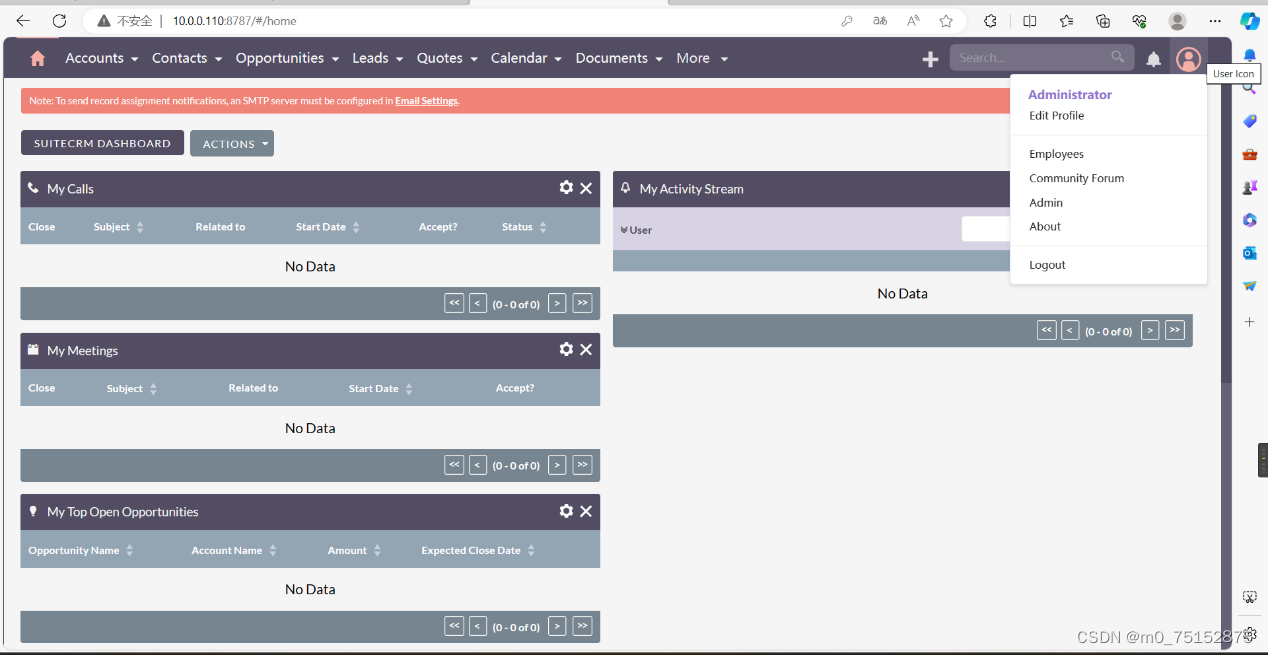Open the ACTIONS dropdown
This screenshot has height=655, width=1268.
231,143
